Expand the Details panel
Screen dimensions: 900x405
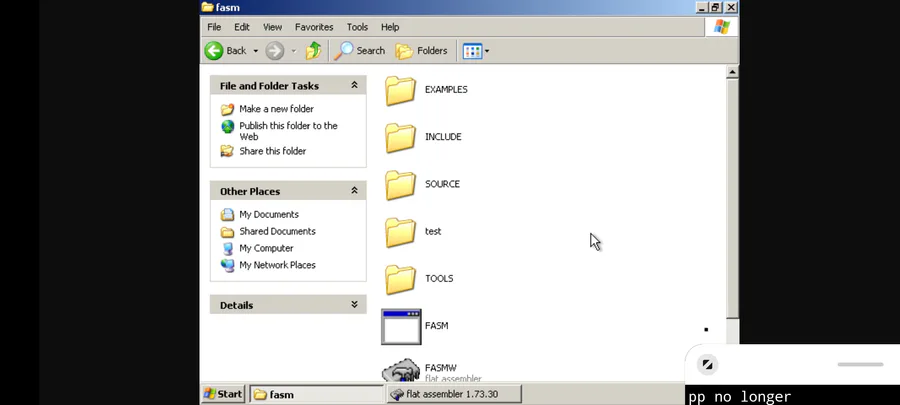tap(354, 304)
